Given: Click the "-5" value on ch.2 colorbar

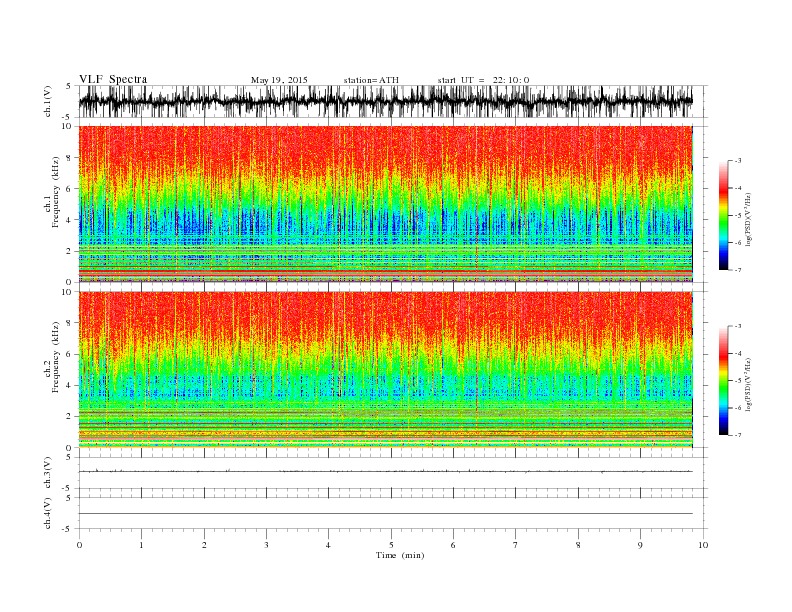Looking at the screenshot, I should [738, 381].
